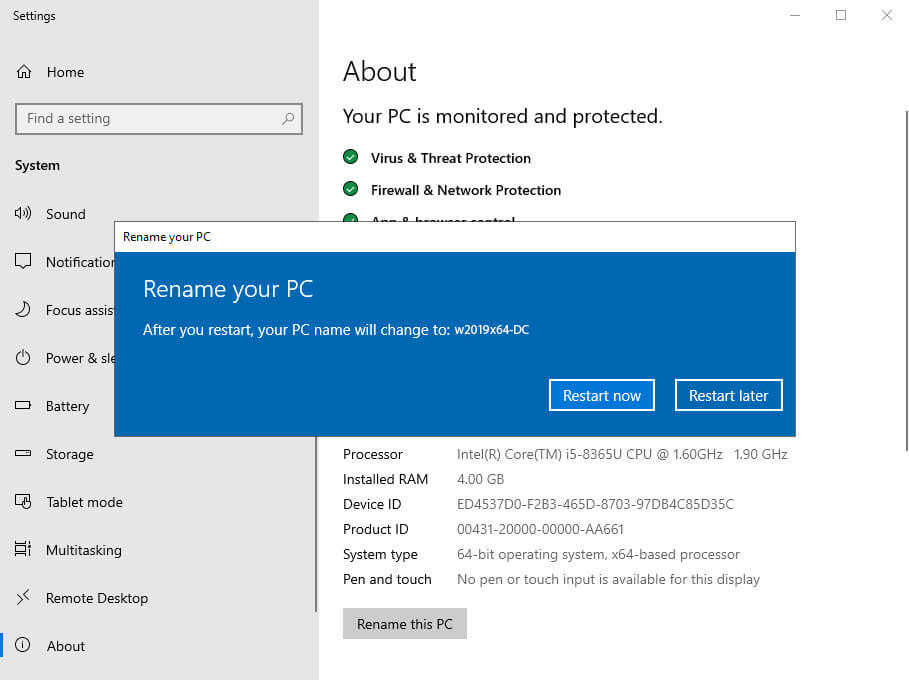Click the Battery icon in sidebar
This screenshot has width=909, height=680.
(23, 405)
